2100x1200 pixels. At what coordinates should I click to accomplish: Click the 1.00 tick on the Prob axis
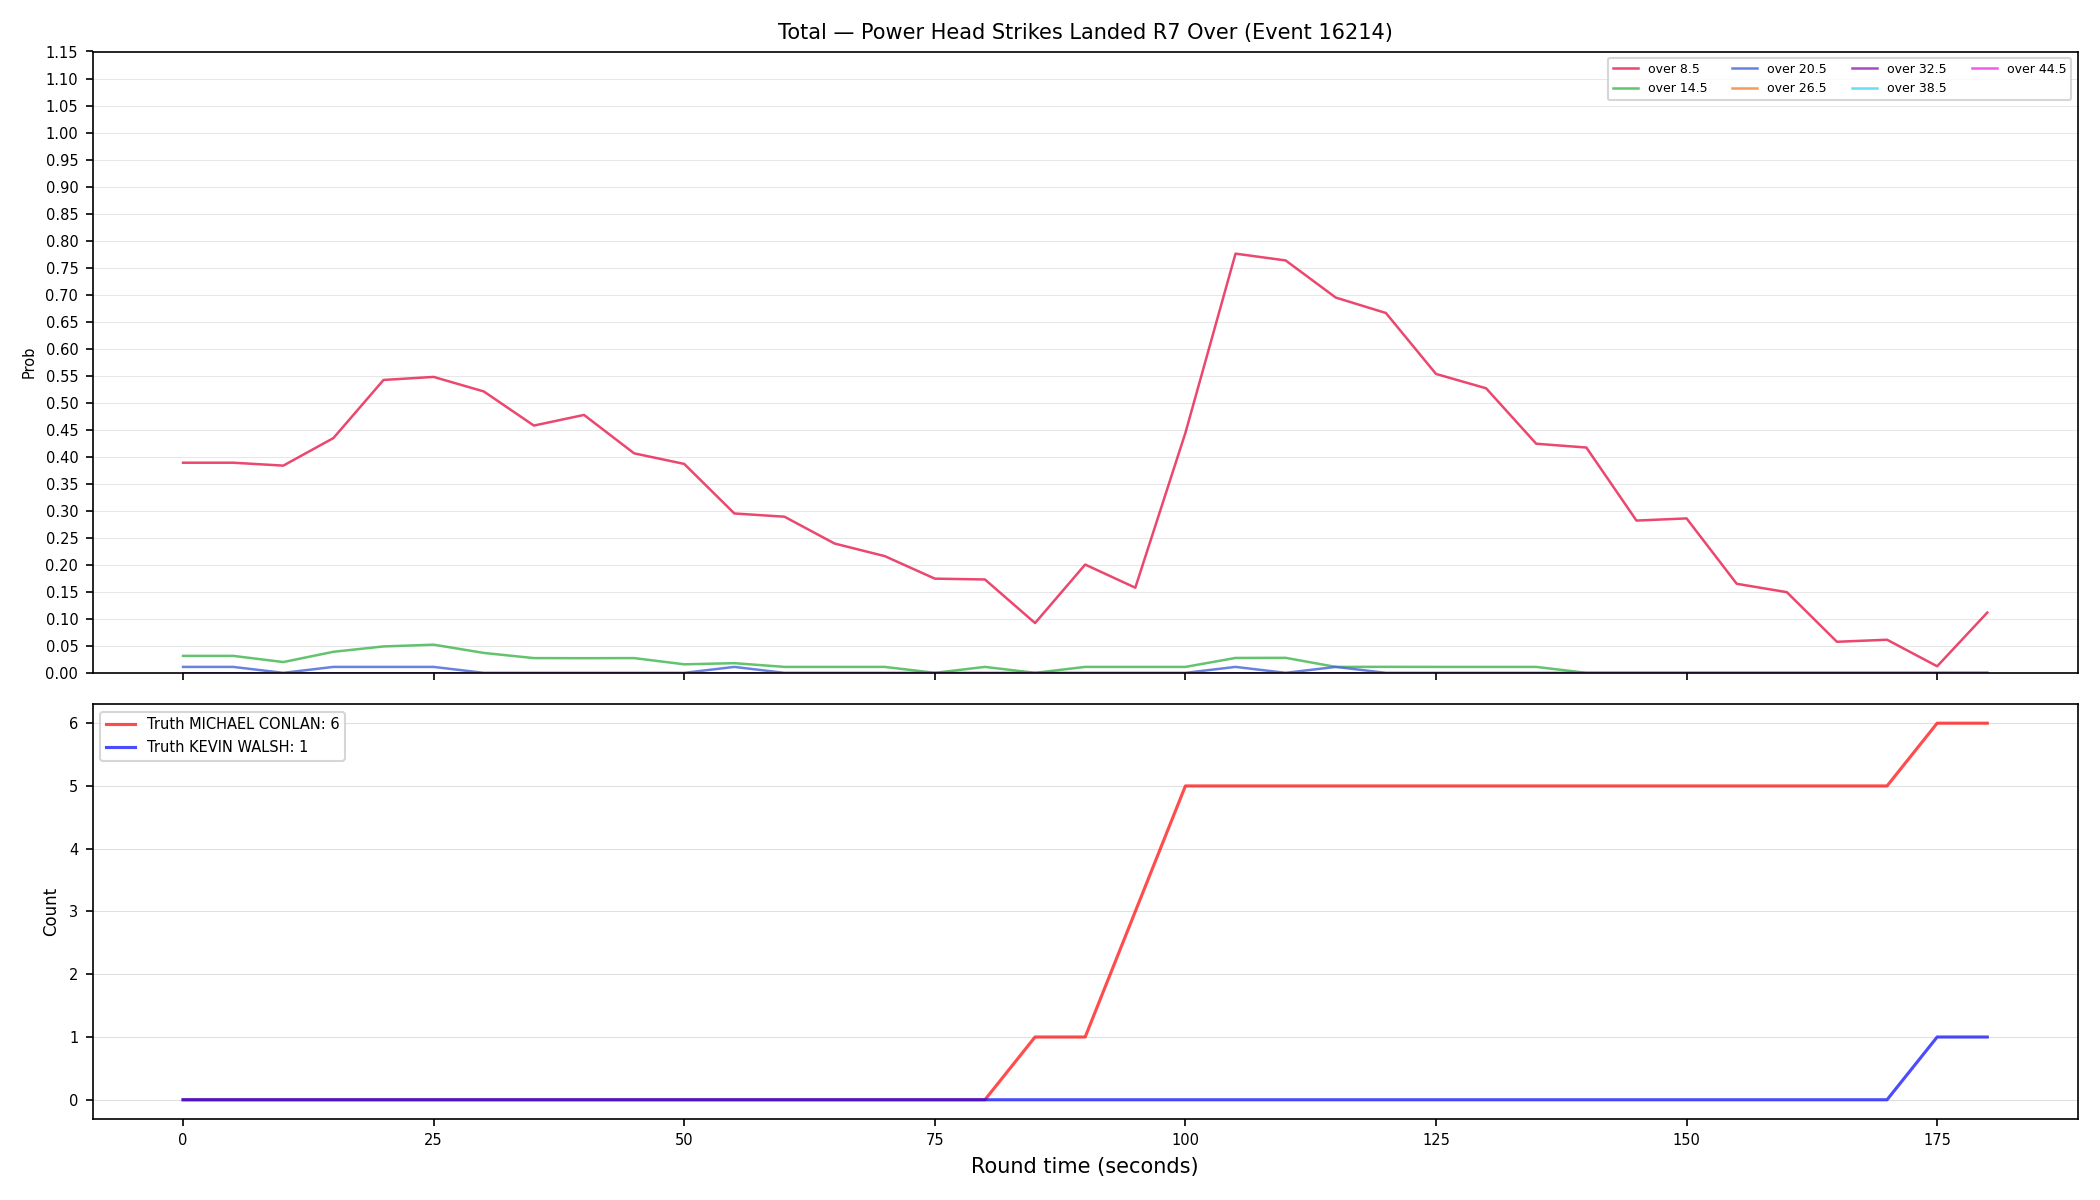(x=62, y=133)
